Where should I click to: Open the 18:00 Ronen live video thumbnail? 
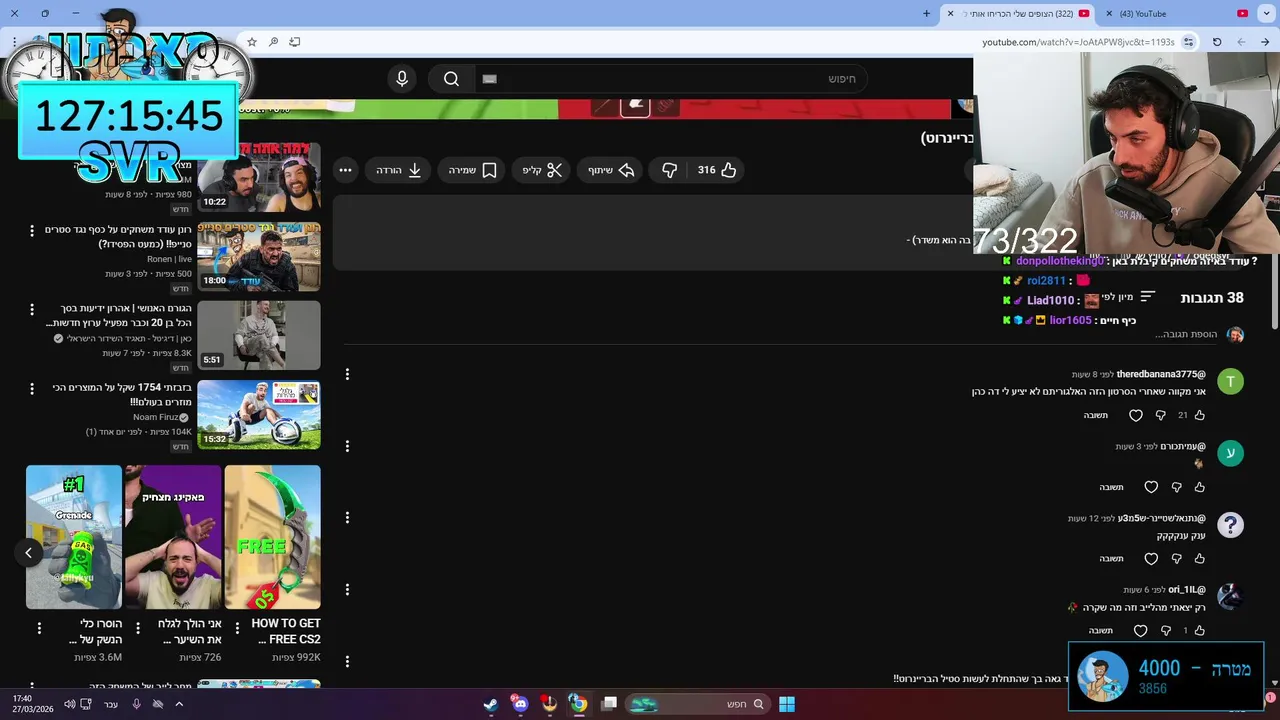click(259, 256)
